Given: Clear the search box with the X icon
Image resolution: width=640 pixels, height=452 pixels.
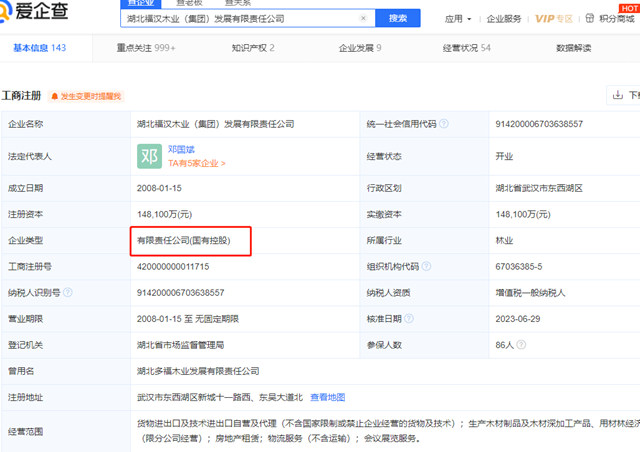Looking at the screenshot, I should coord(363,18).
